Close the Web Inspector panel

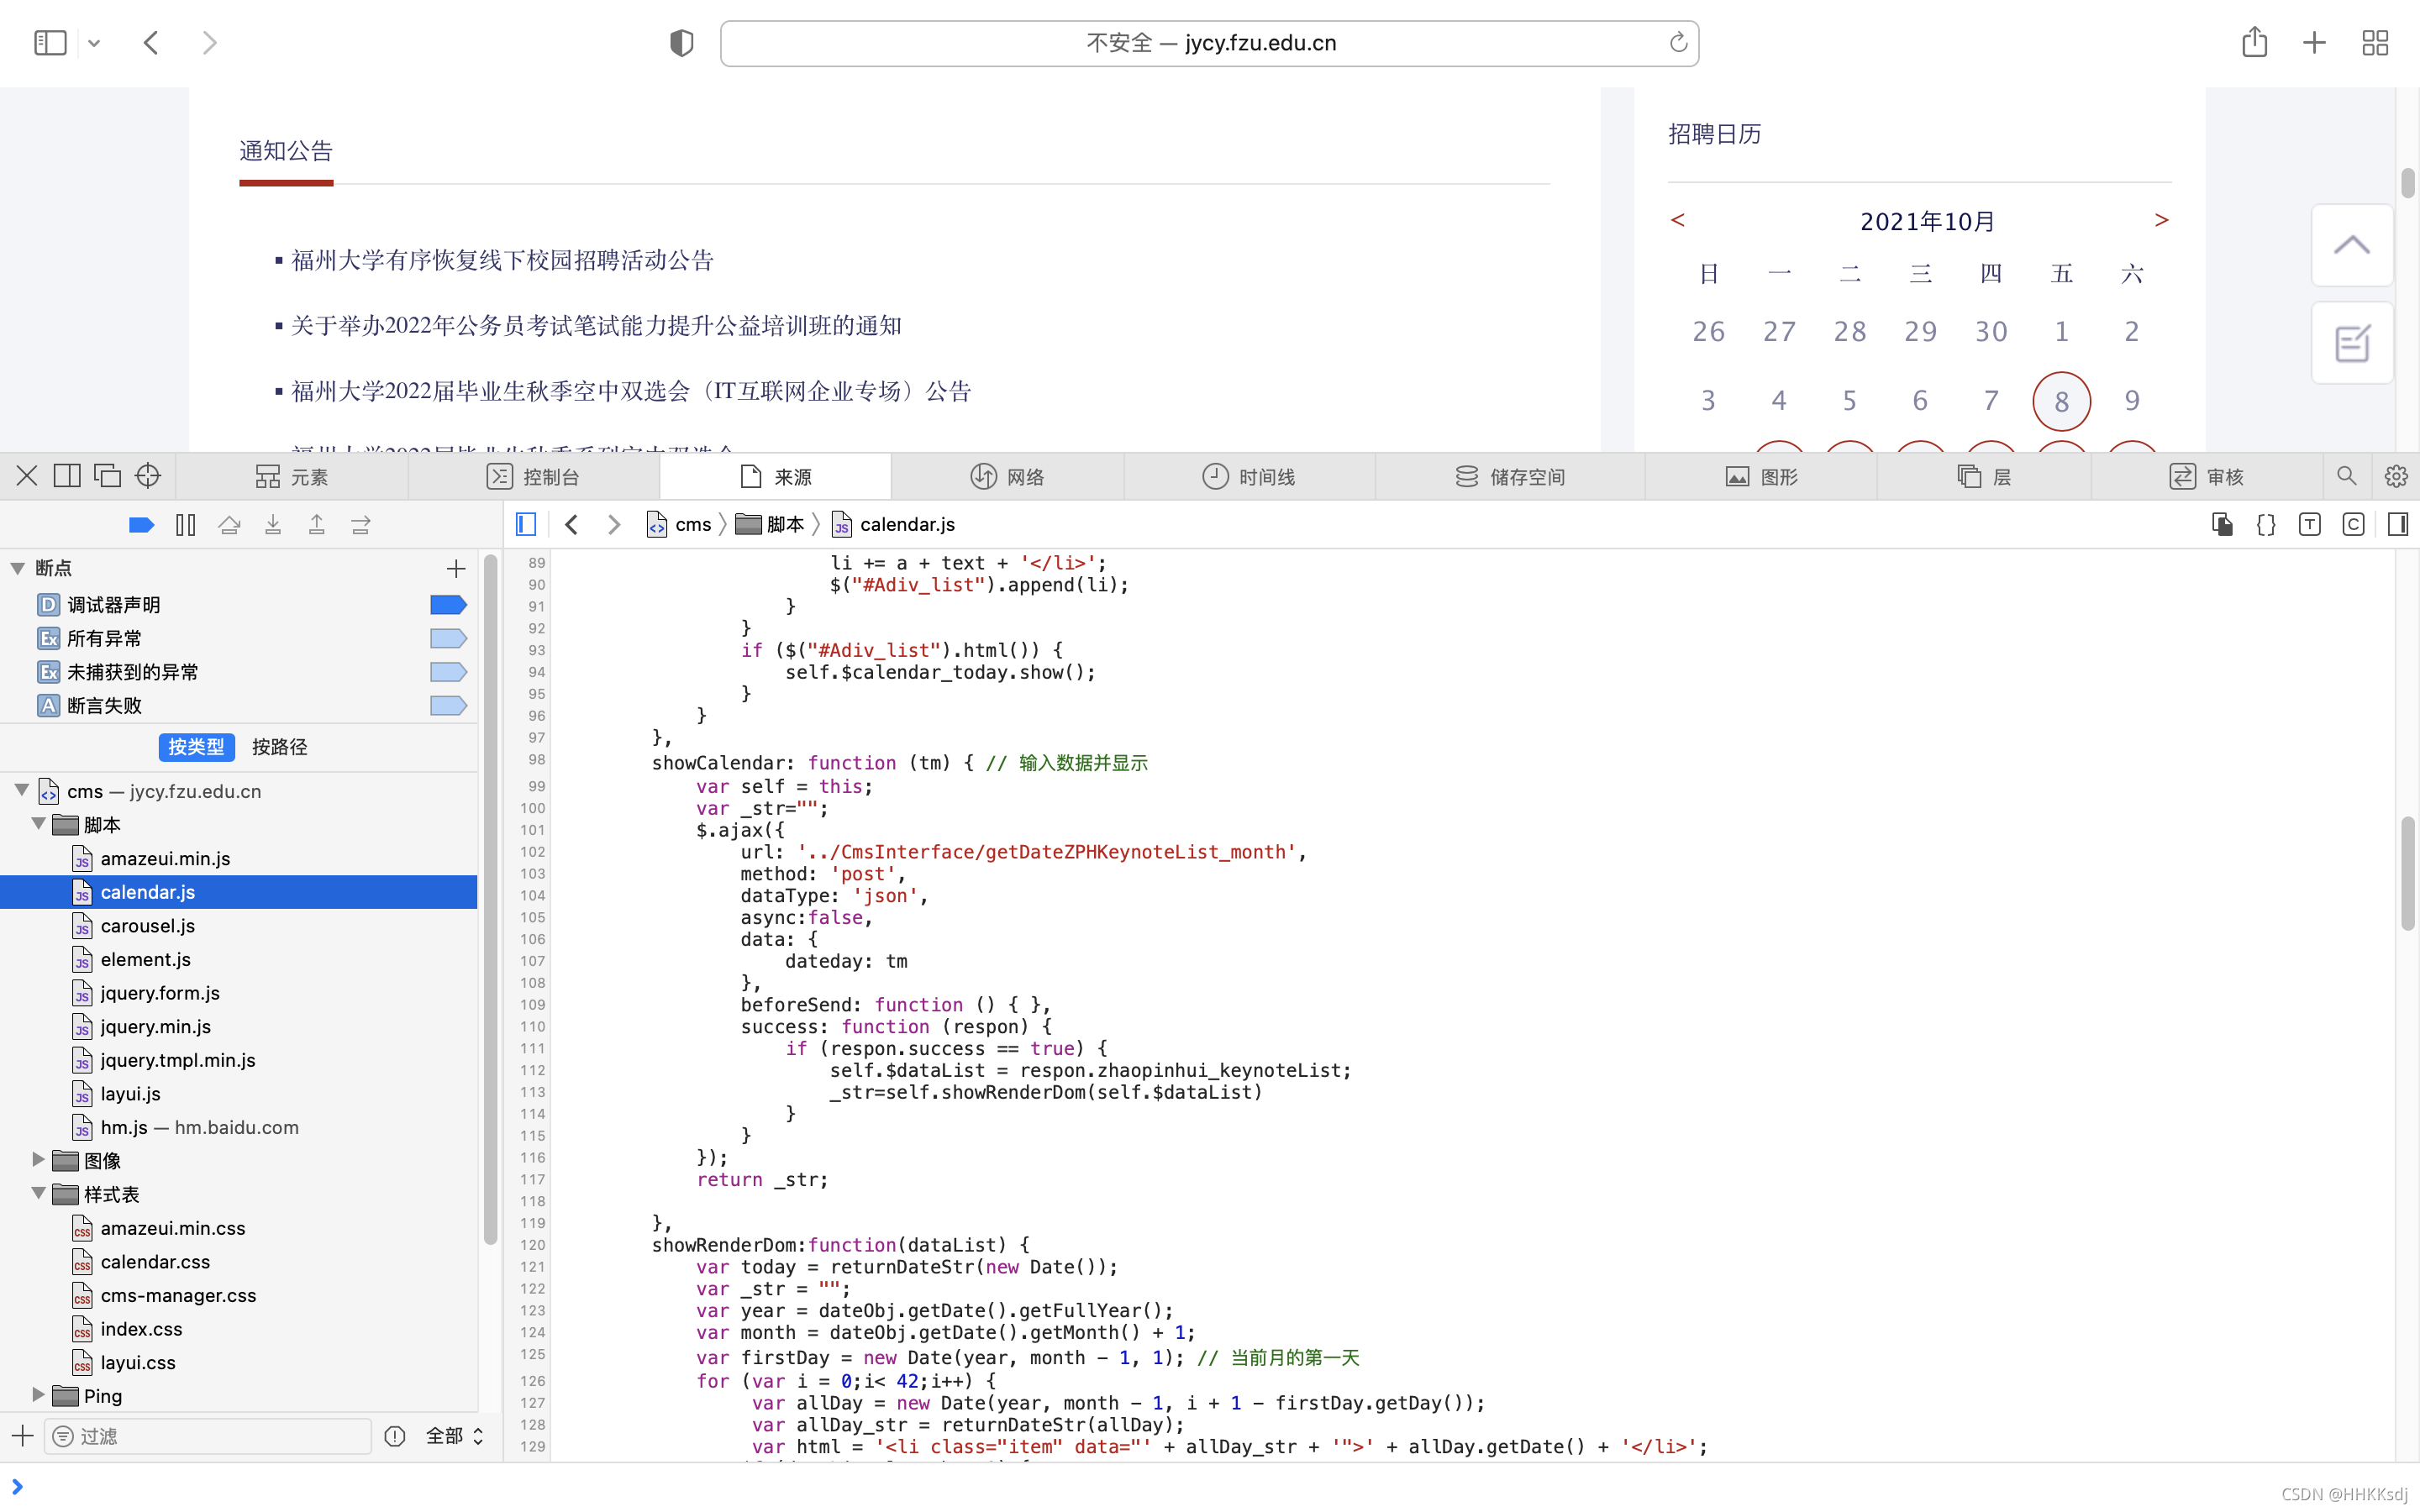[x=27, y=476]
